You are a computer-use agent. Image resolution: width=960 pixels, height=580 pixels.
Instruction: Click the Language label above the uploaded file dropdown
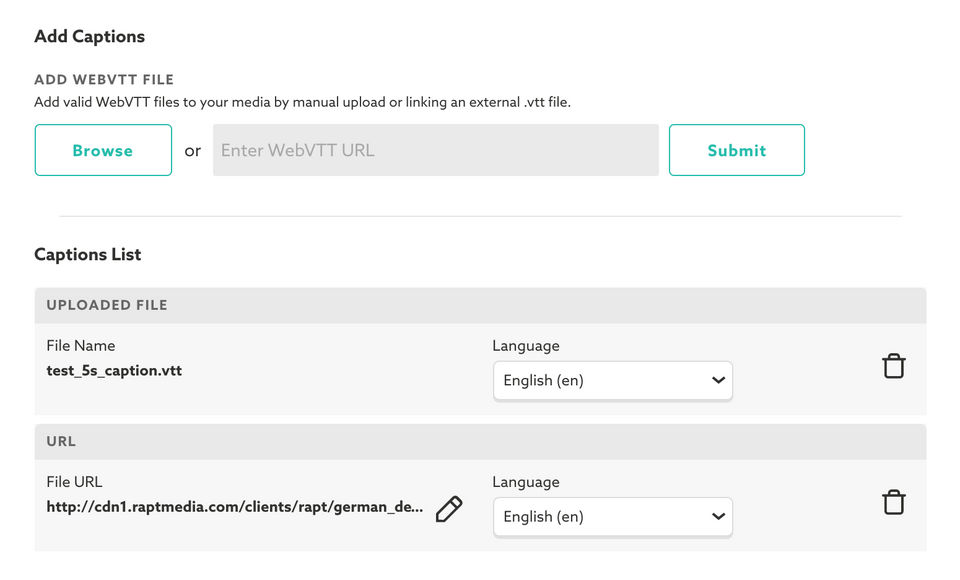coord(526,345)
